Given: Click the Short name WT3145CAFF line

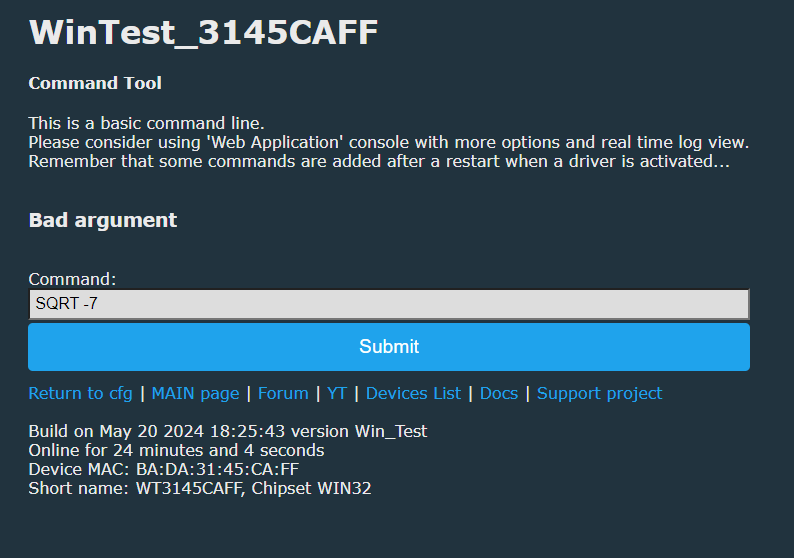Looking at the screenshot, I should [200, 488].
